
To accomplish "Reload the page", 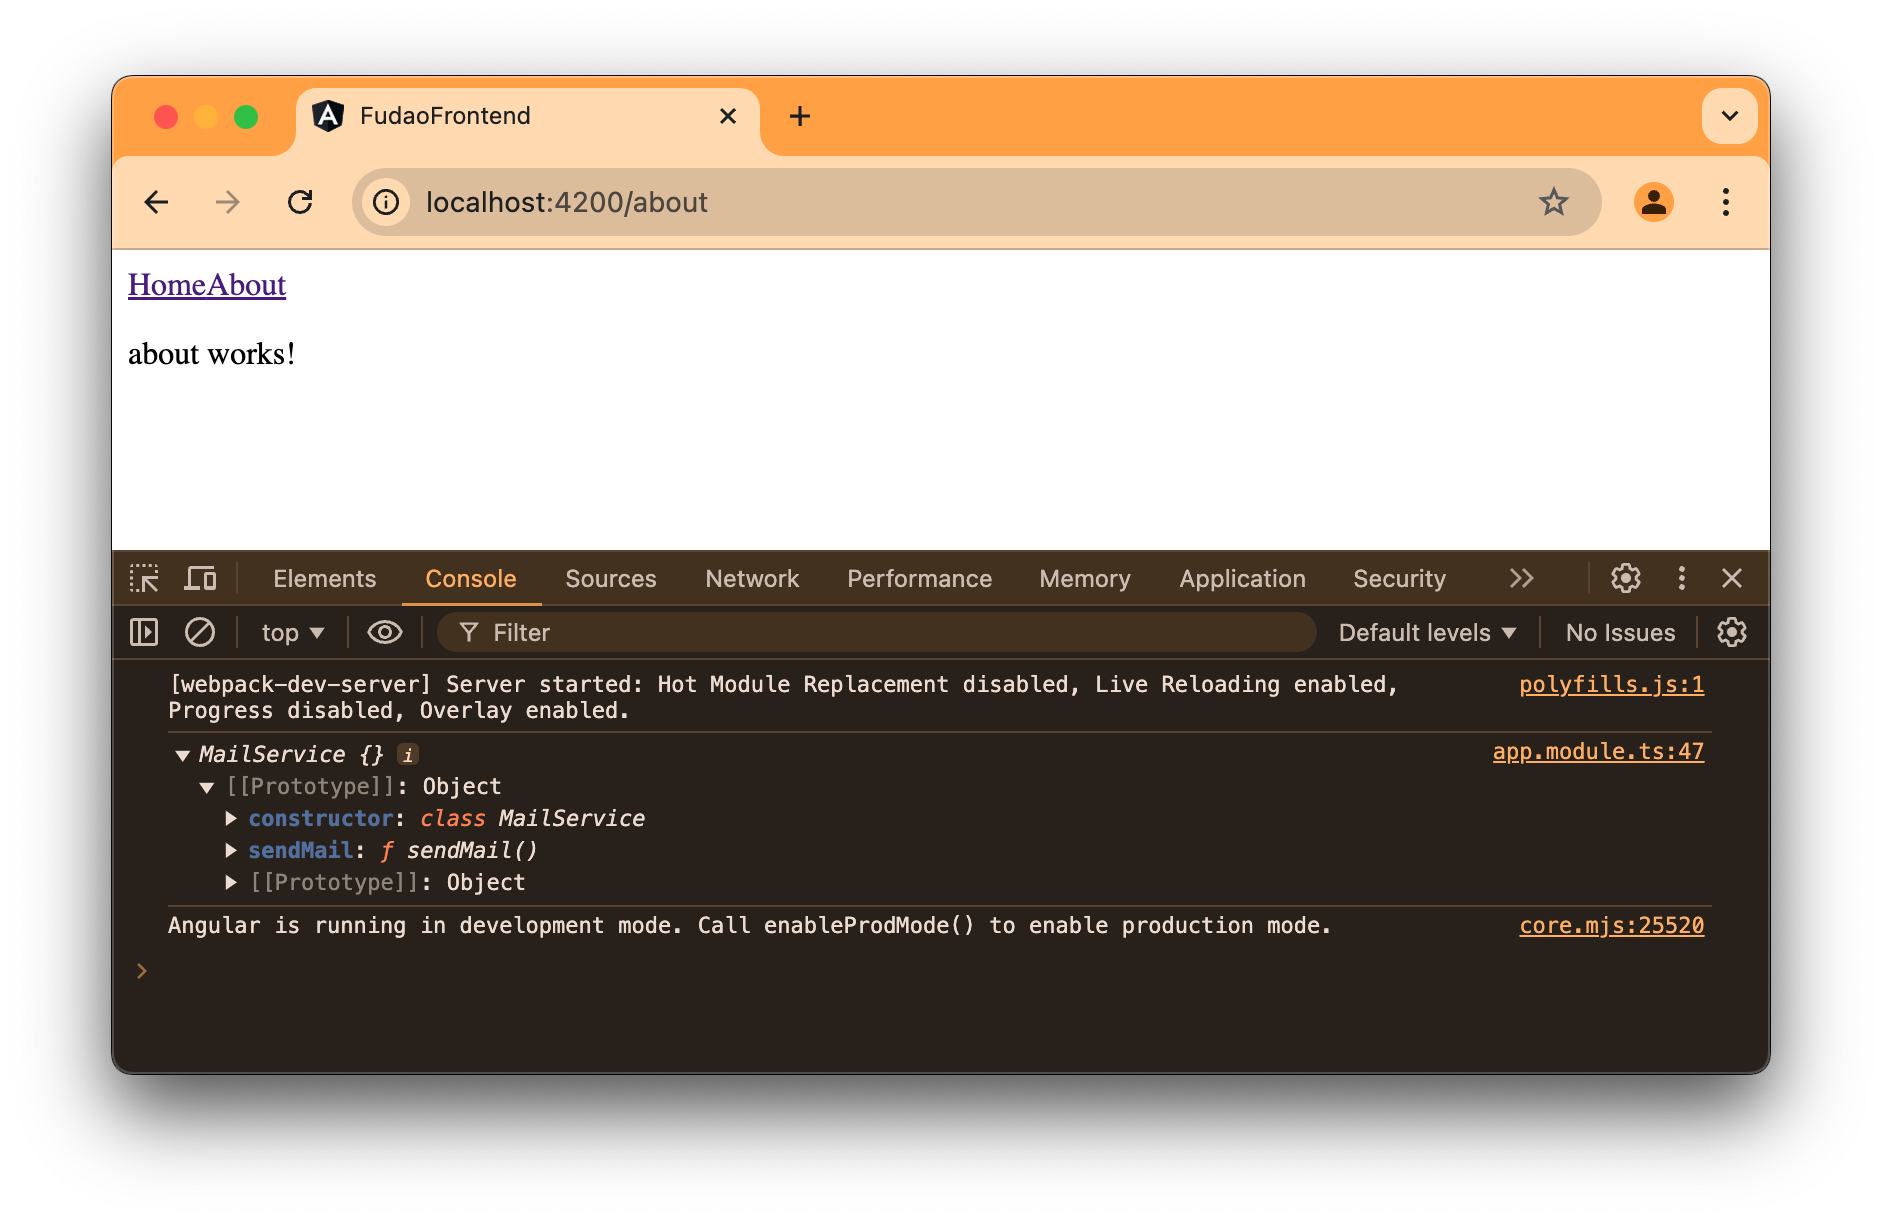I will click(301, 202).
